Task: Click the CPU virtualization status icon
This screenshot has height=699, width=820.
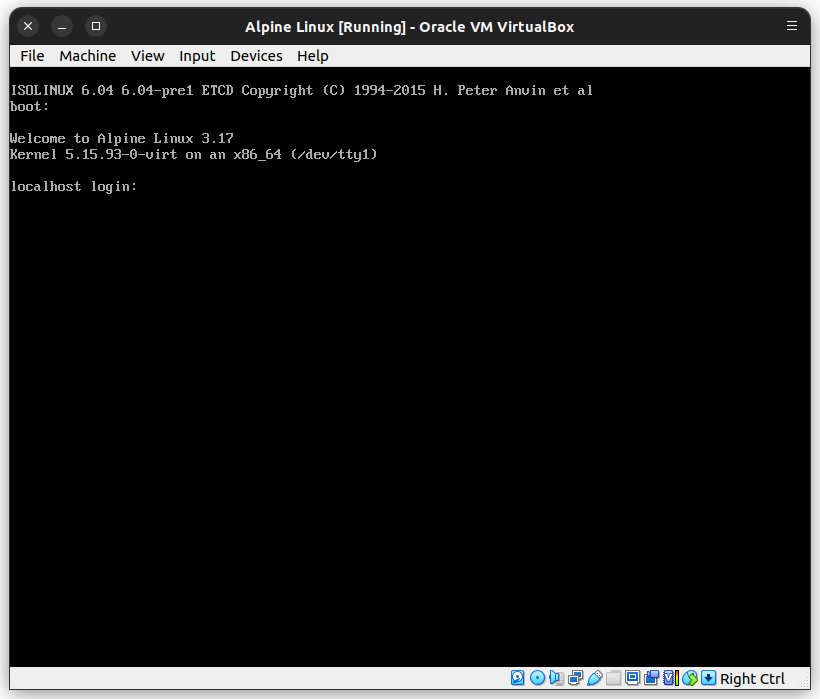Action: click(671, 678)
